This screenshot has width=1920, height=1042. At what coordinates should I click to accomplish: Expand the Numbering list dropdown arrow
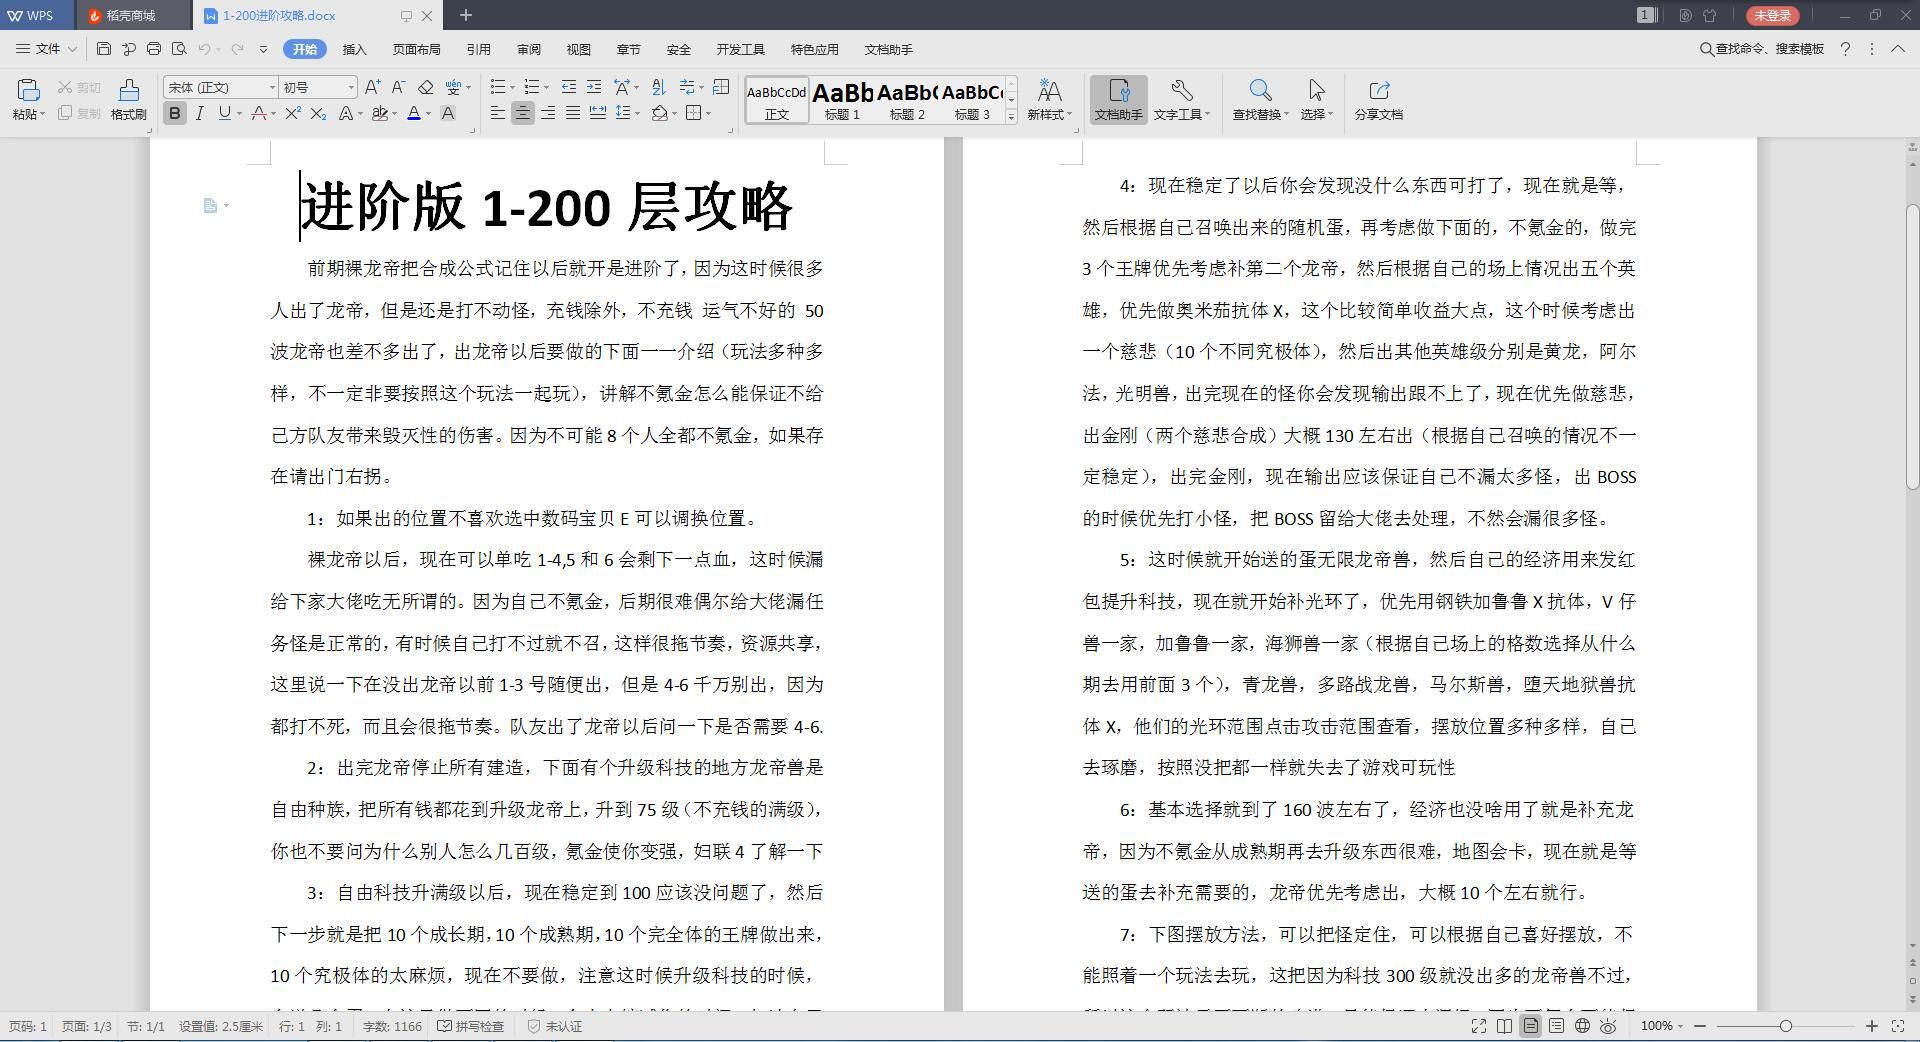546,88
